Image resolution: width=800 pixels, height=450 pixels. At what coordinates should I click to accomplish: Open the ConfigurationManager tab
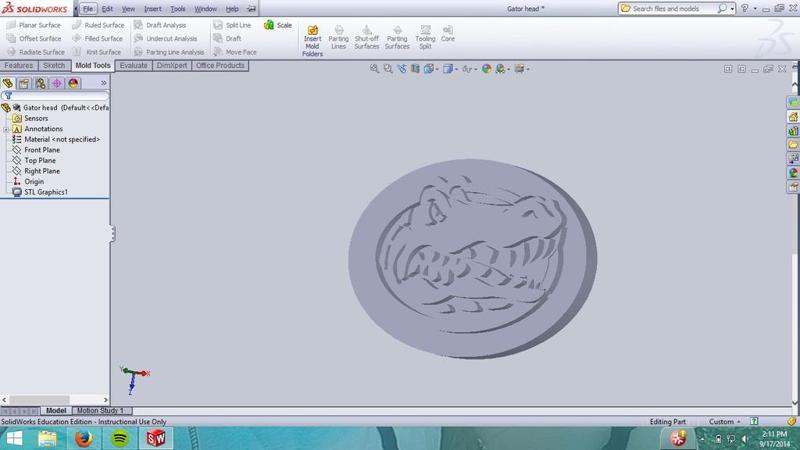tap(40, 83)
